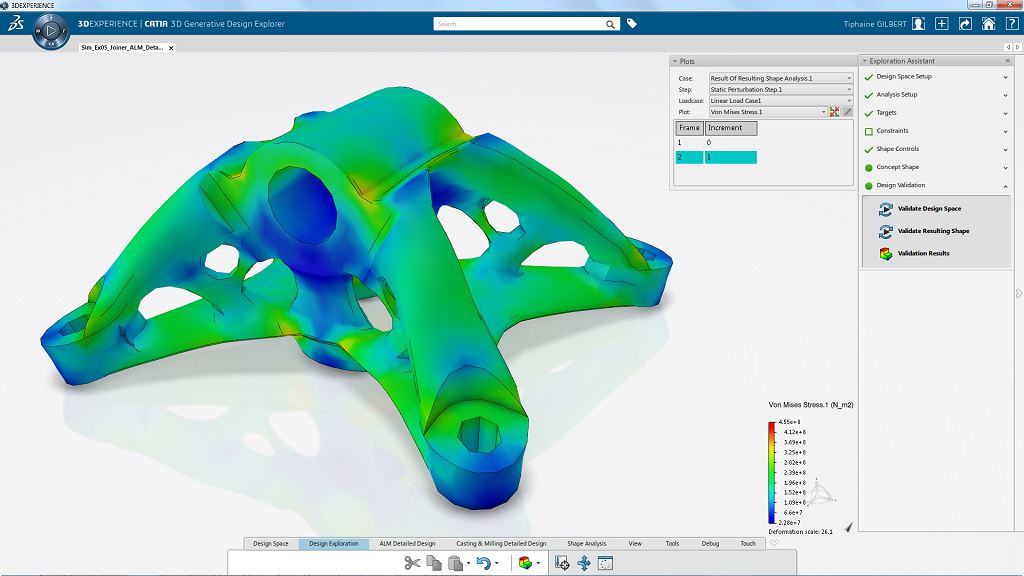This screenshot has width=1024, height=576.
Task: Click Validate Resulting Shape
Action: coord(932,231)
